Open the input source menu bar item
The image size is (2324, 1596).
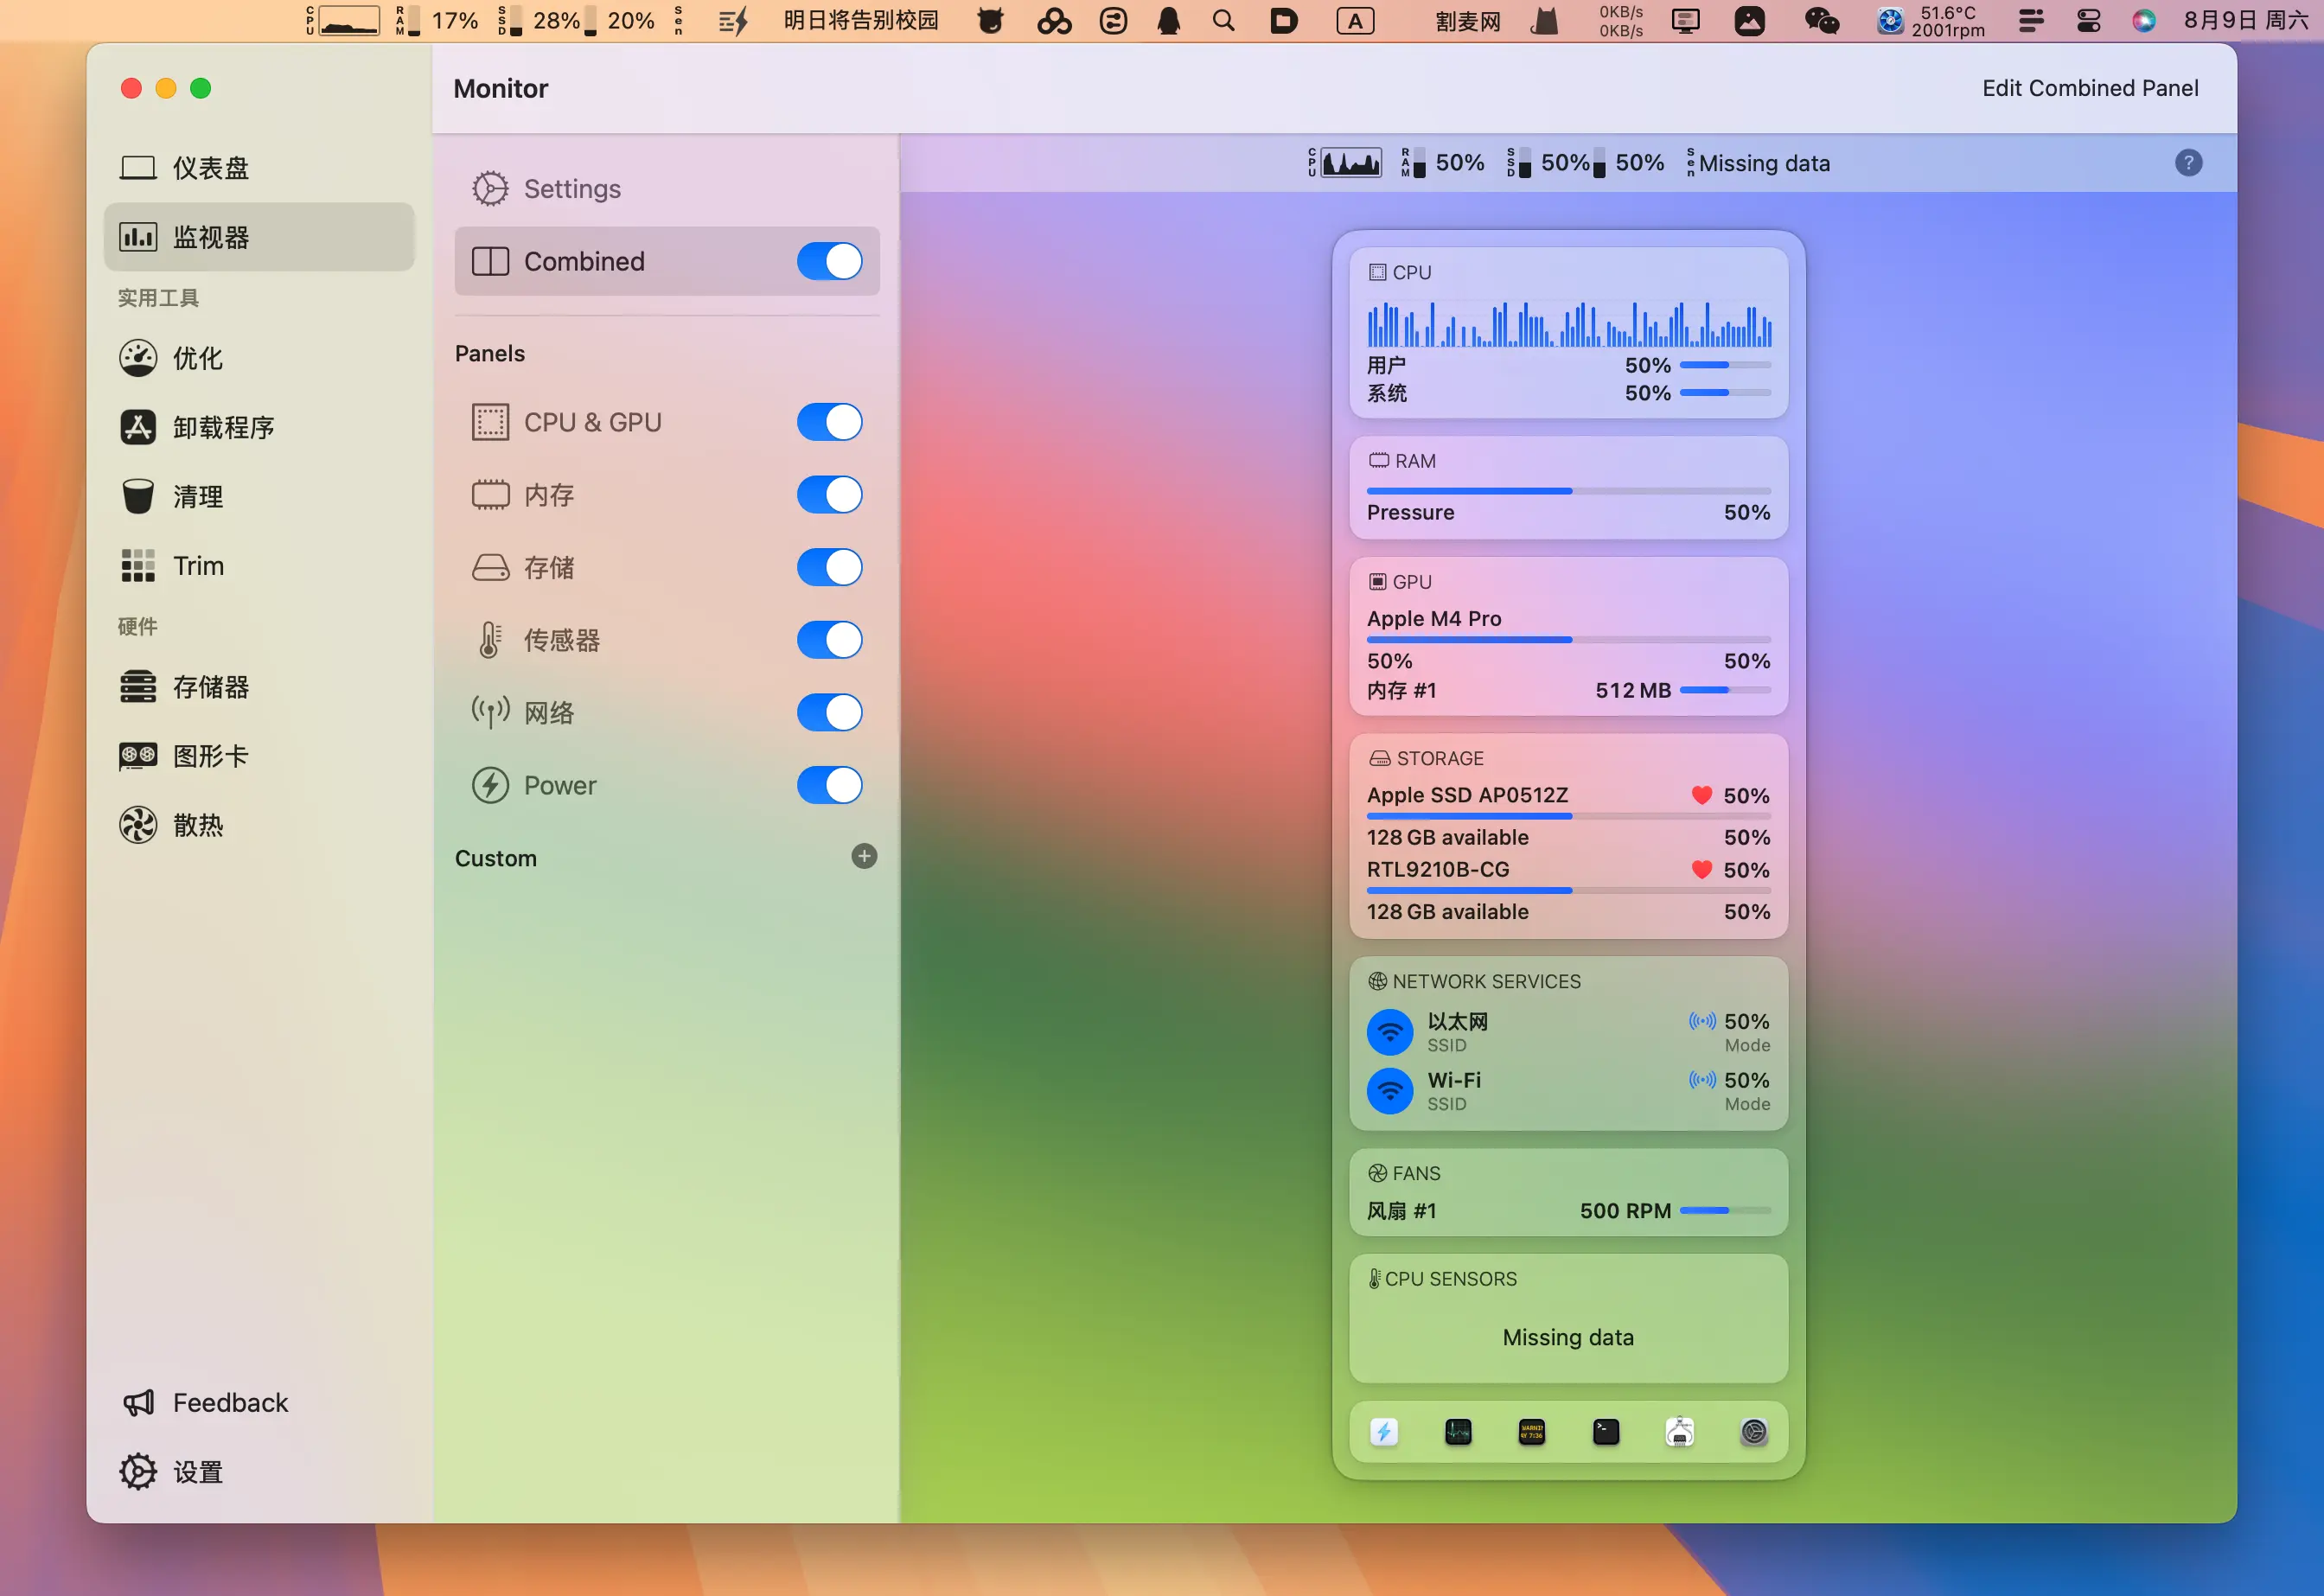pos(1355,20)
